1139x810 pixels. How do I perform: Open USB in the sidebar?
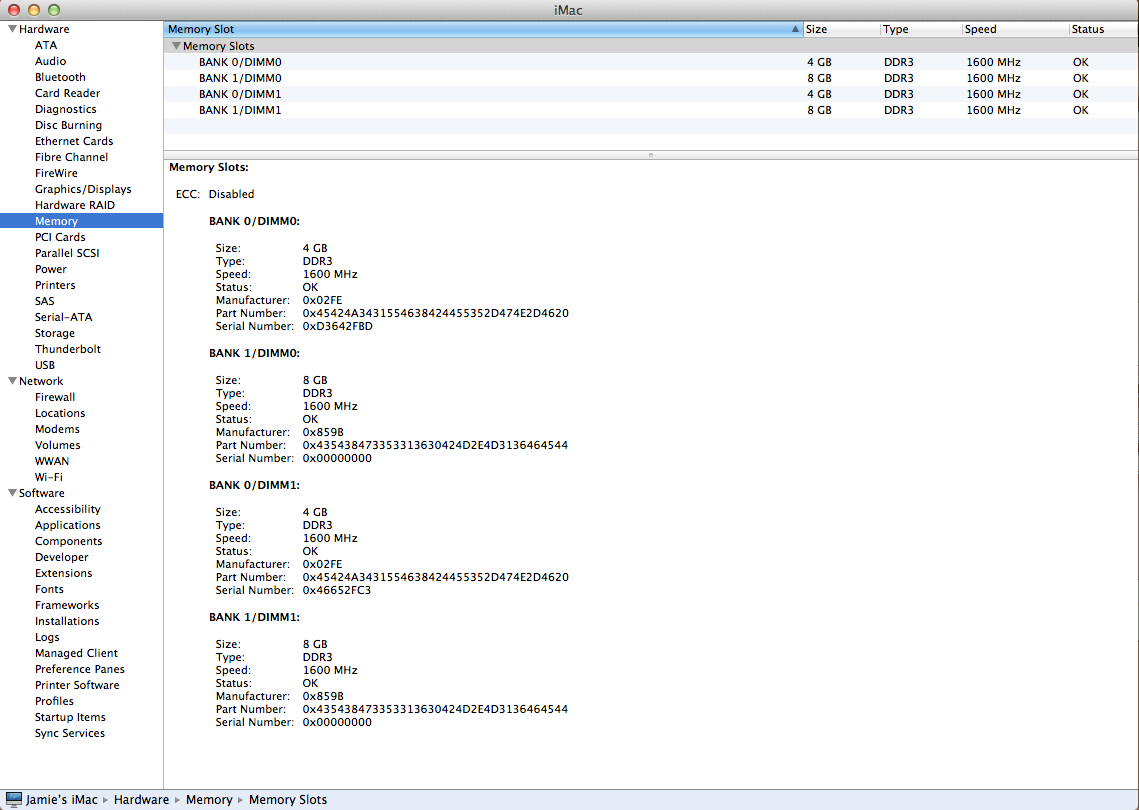point(45,365)
